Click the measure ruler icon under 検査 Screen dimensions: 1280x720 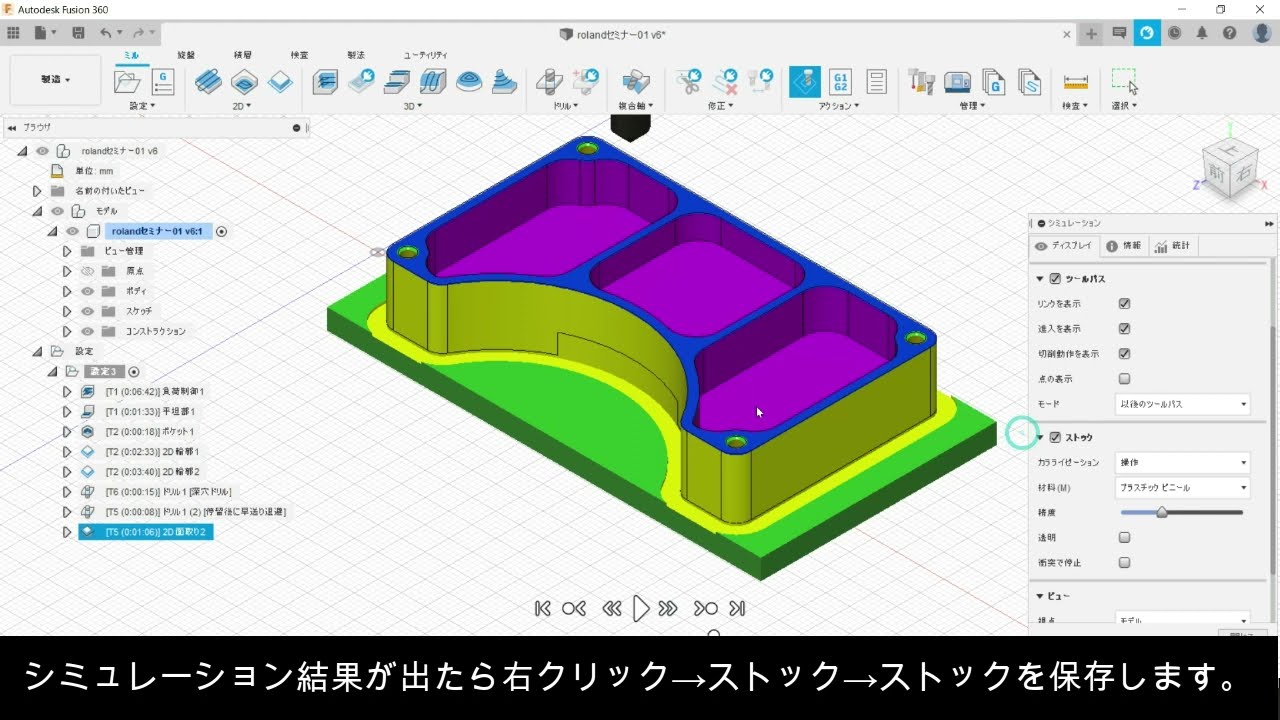1076,82
